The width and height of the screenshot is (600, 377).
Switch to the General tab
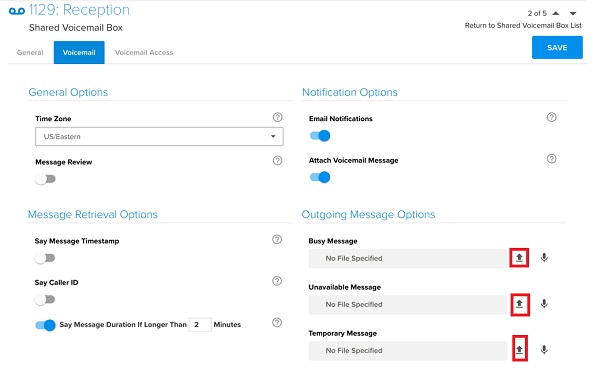coord(30,52)
